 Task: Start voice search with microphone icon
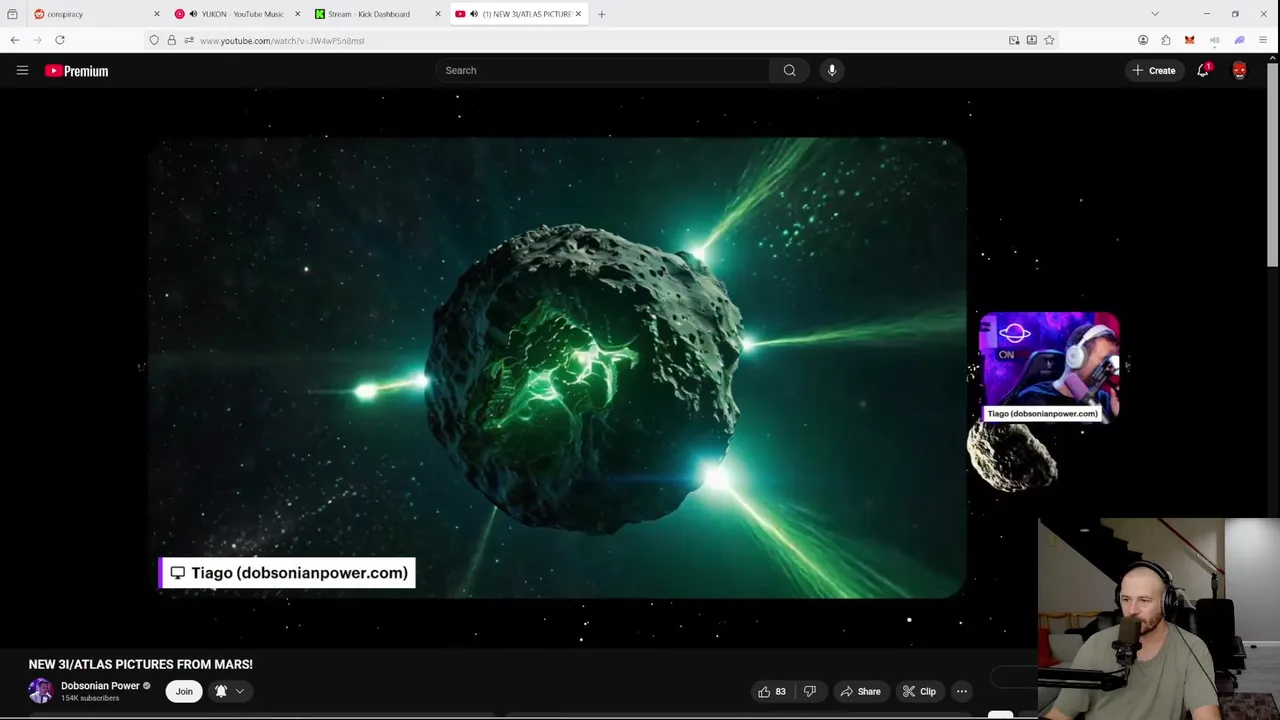(x=832, y=70)
